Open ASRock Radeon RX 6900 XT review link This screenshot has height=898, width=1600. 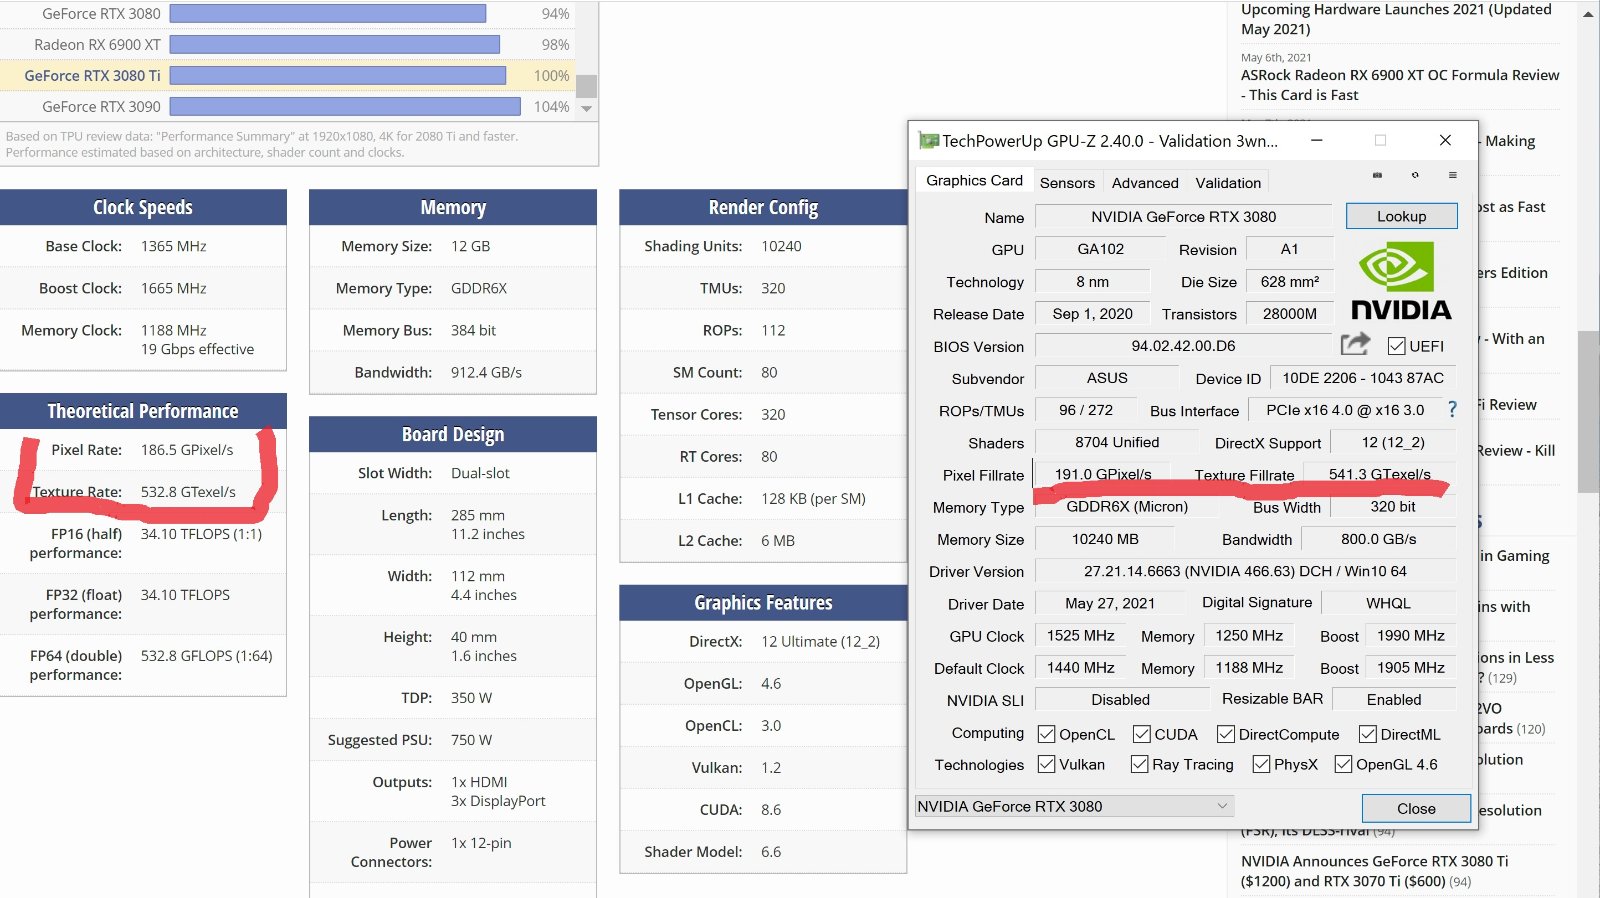pos(1400,85)
